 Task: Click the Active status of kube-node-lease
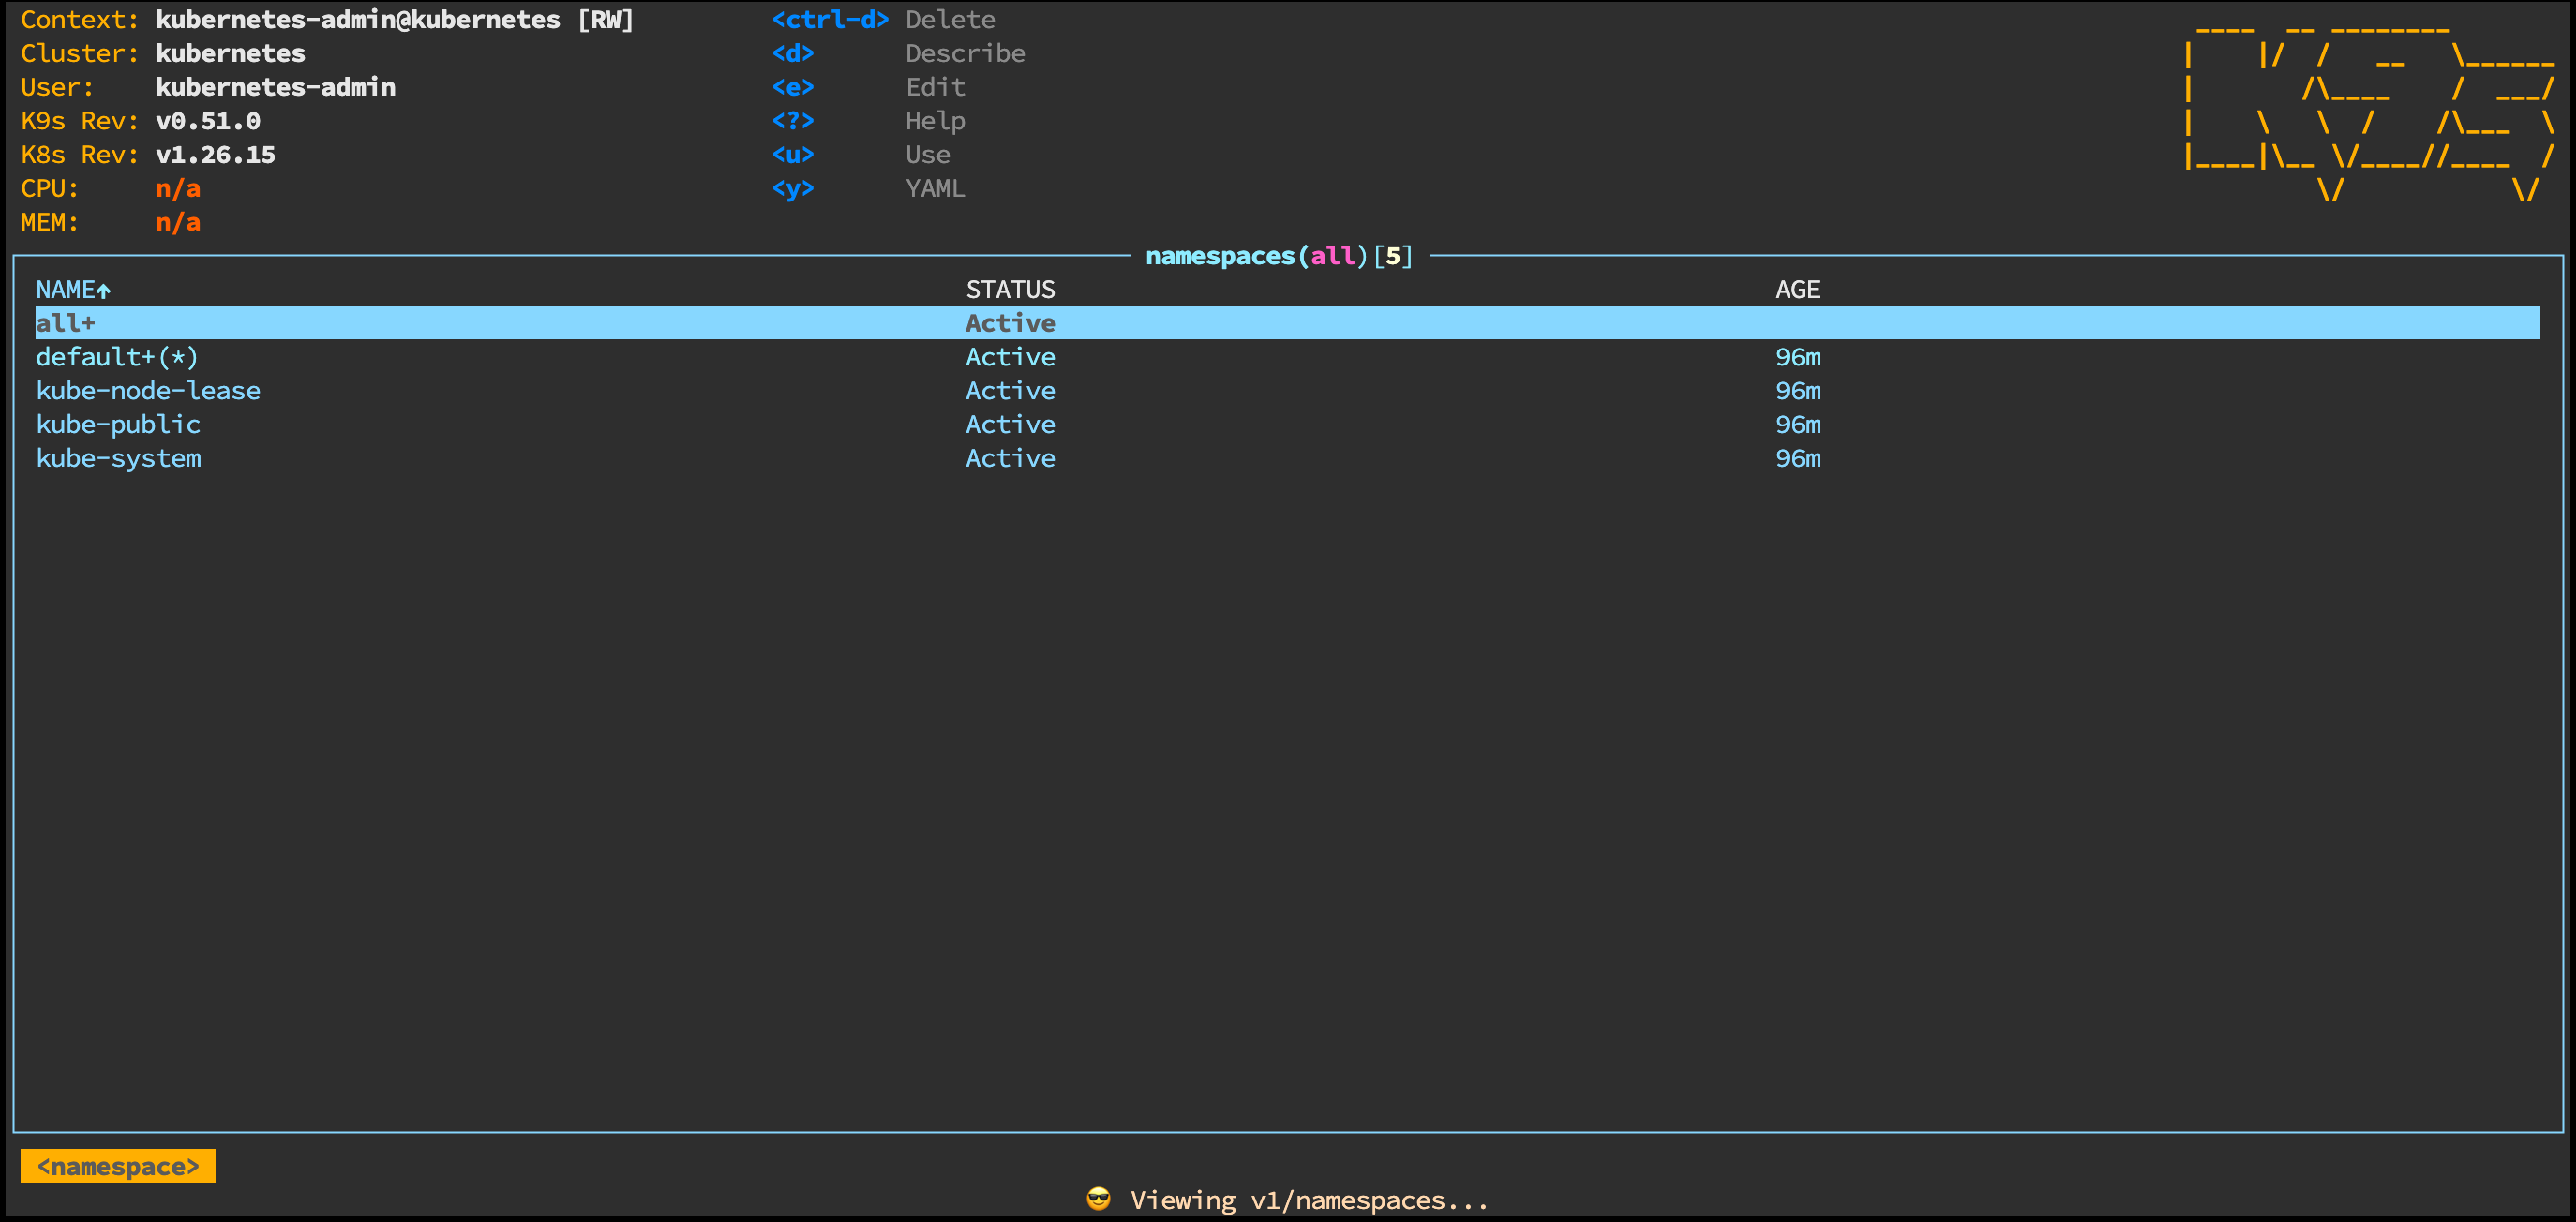(1010, 391)
